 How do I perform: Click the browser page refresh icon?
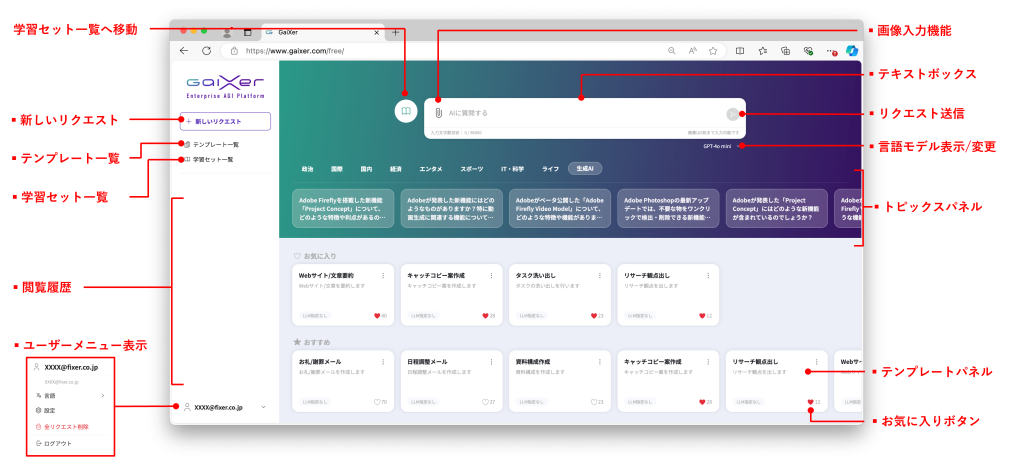point(207,50)
